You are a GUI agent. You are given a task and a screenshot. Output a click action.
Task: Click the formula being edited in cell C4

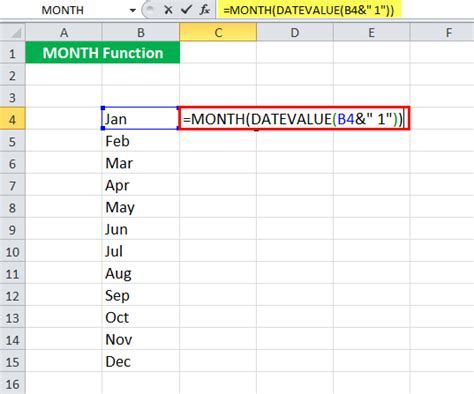click(x=294, y=118)
